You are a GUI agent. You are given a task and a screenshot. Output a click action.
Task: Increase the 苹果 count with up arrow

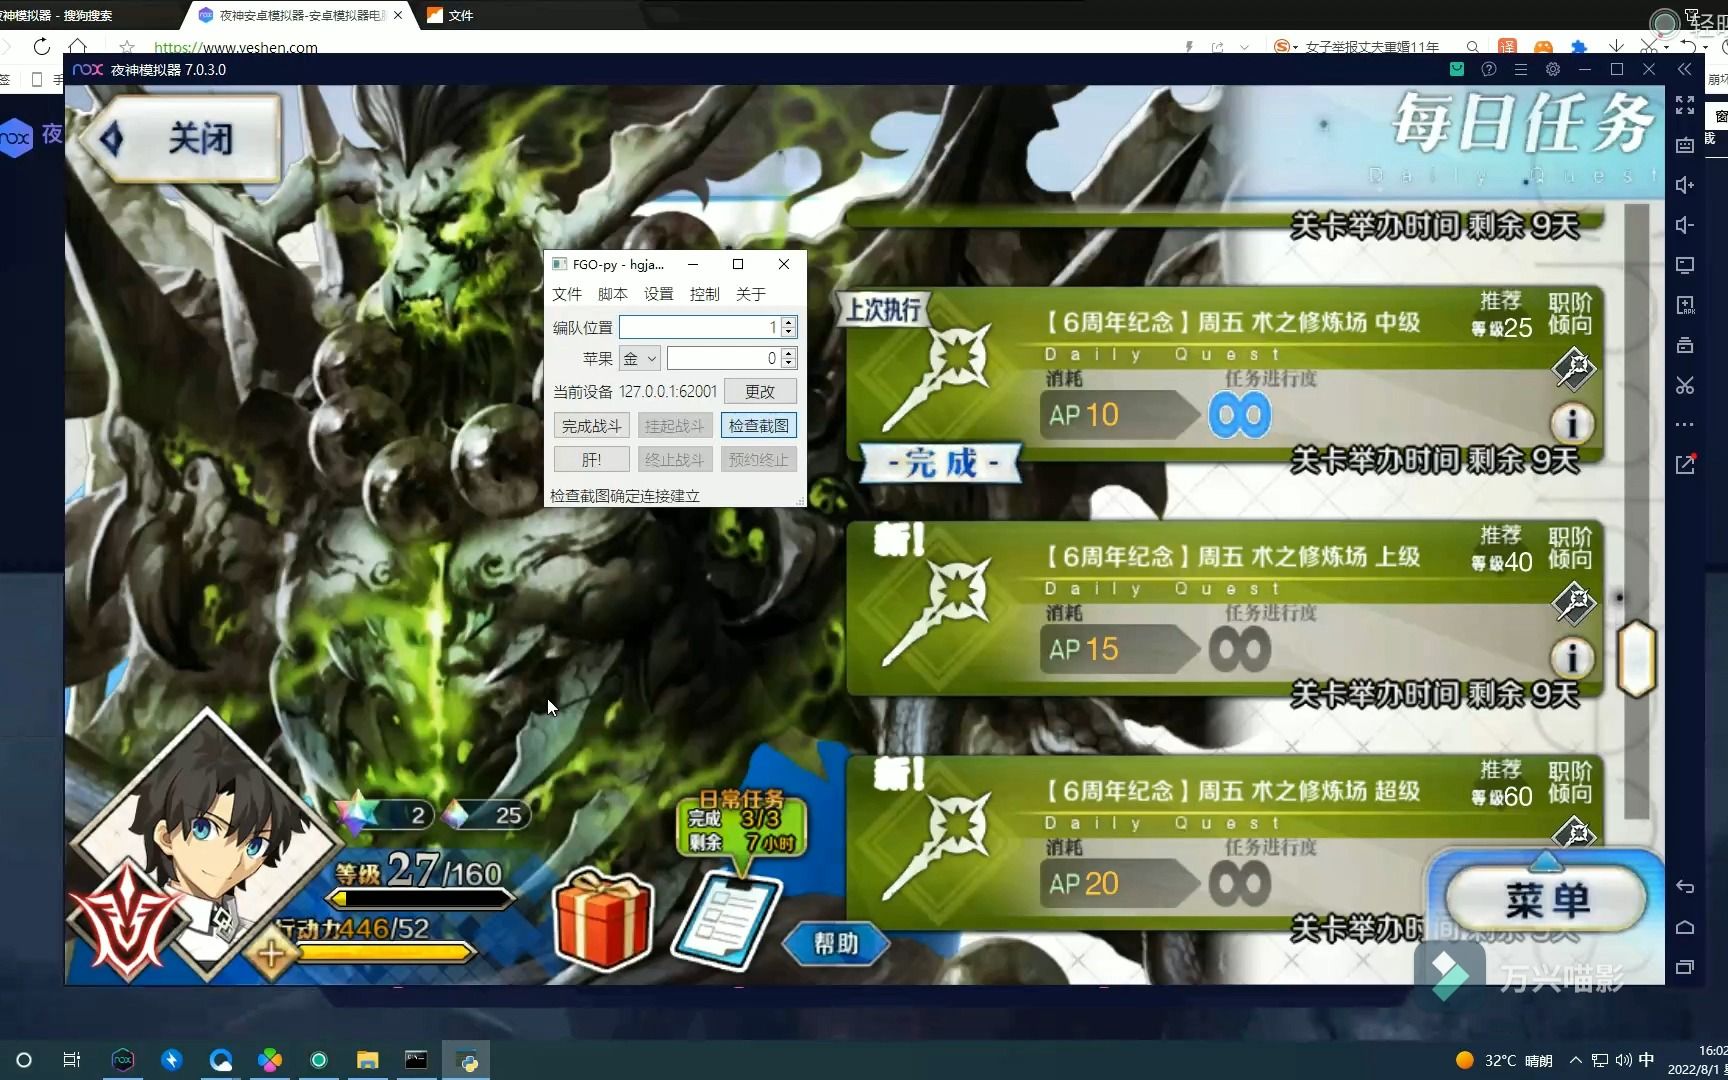(789, 352)
